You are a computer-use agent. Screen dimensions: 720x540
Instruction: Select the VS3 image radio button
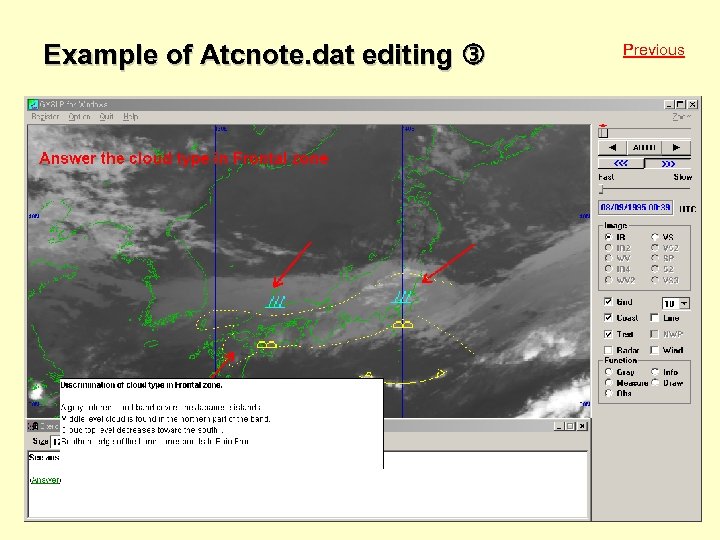point(655,280)
